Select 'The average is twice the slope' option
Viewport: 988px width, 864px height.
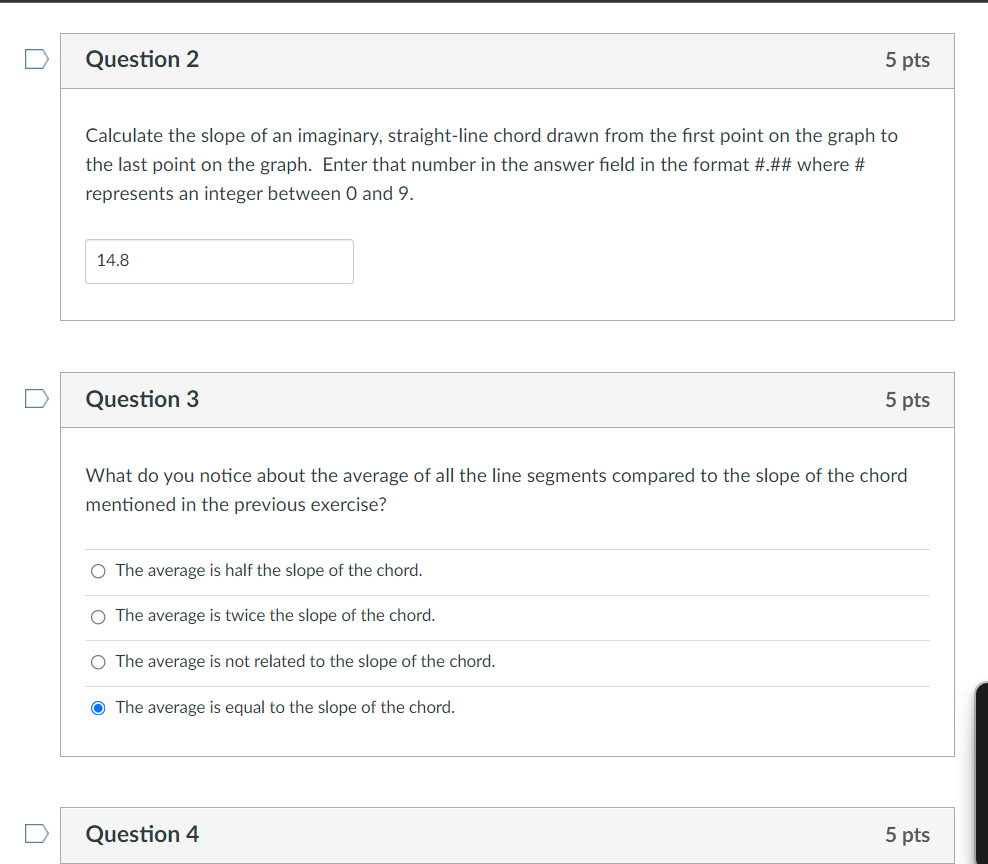tap(98, 616)
